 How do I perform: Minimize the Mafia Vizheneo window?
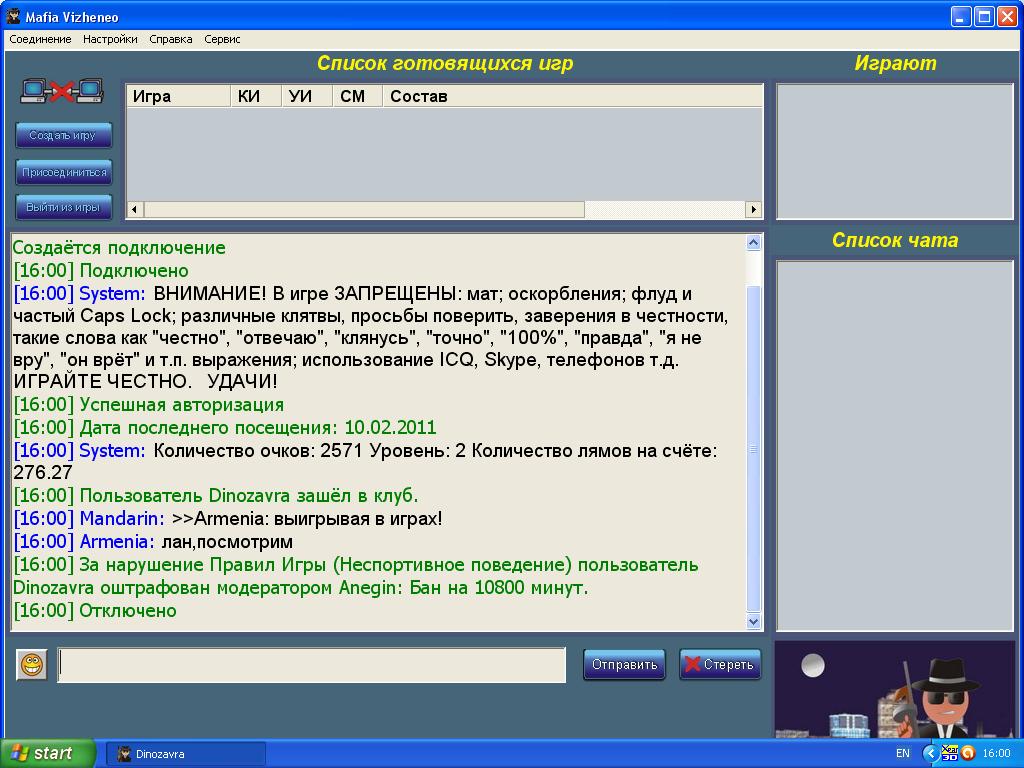pos(960,16)
